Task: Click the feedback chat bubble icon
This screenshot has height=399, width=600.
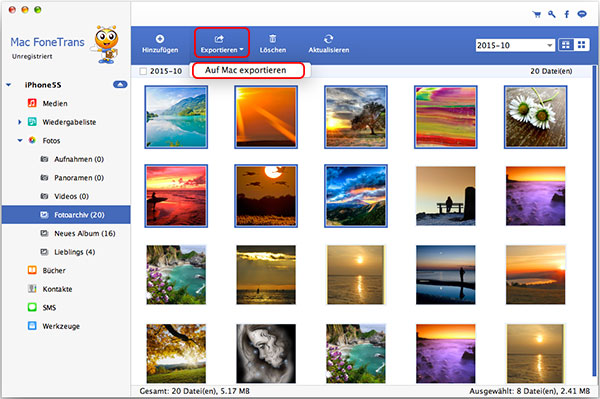Action: [x=582, y=15]
